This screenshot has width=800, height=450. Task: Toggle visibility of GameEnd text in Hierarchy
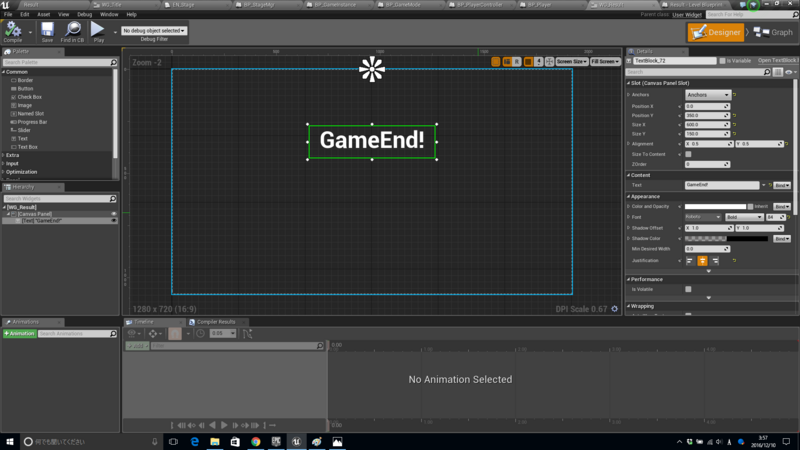[114, 221]
